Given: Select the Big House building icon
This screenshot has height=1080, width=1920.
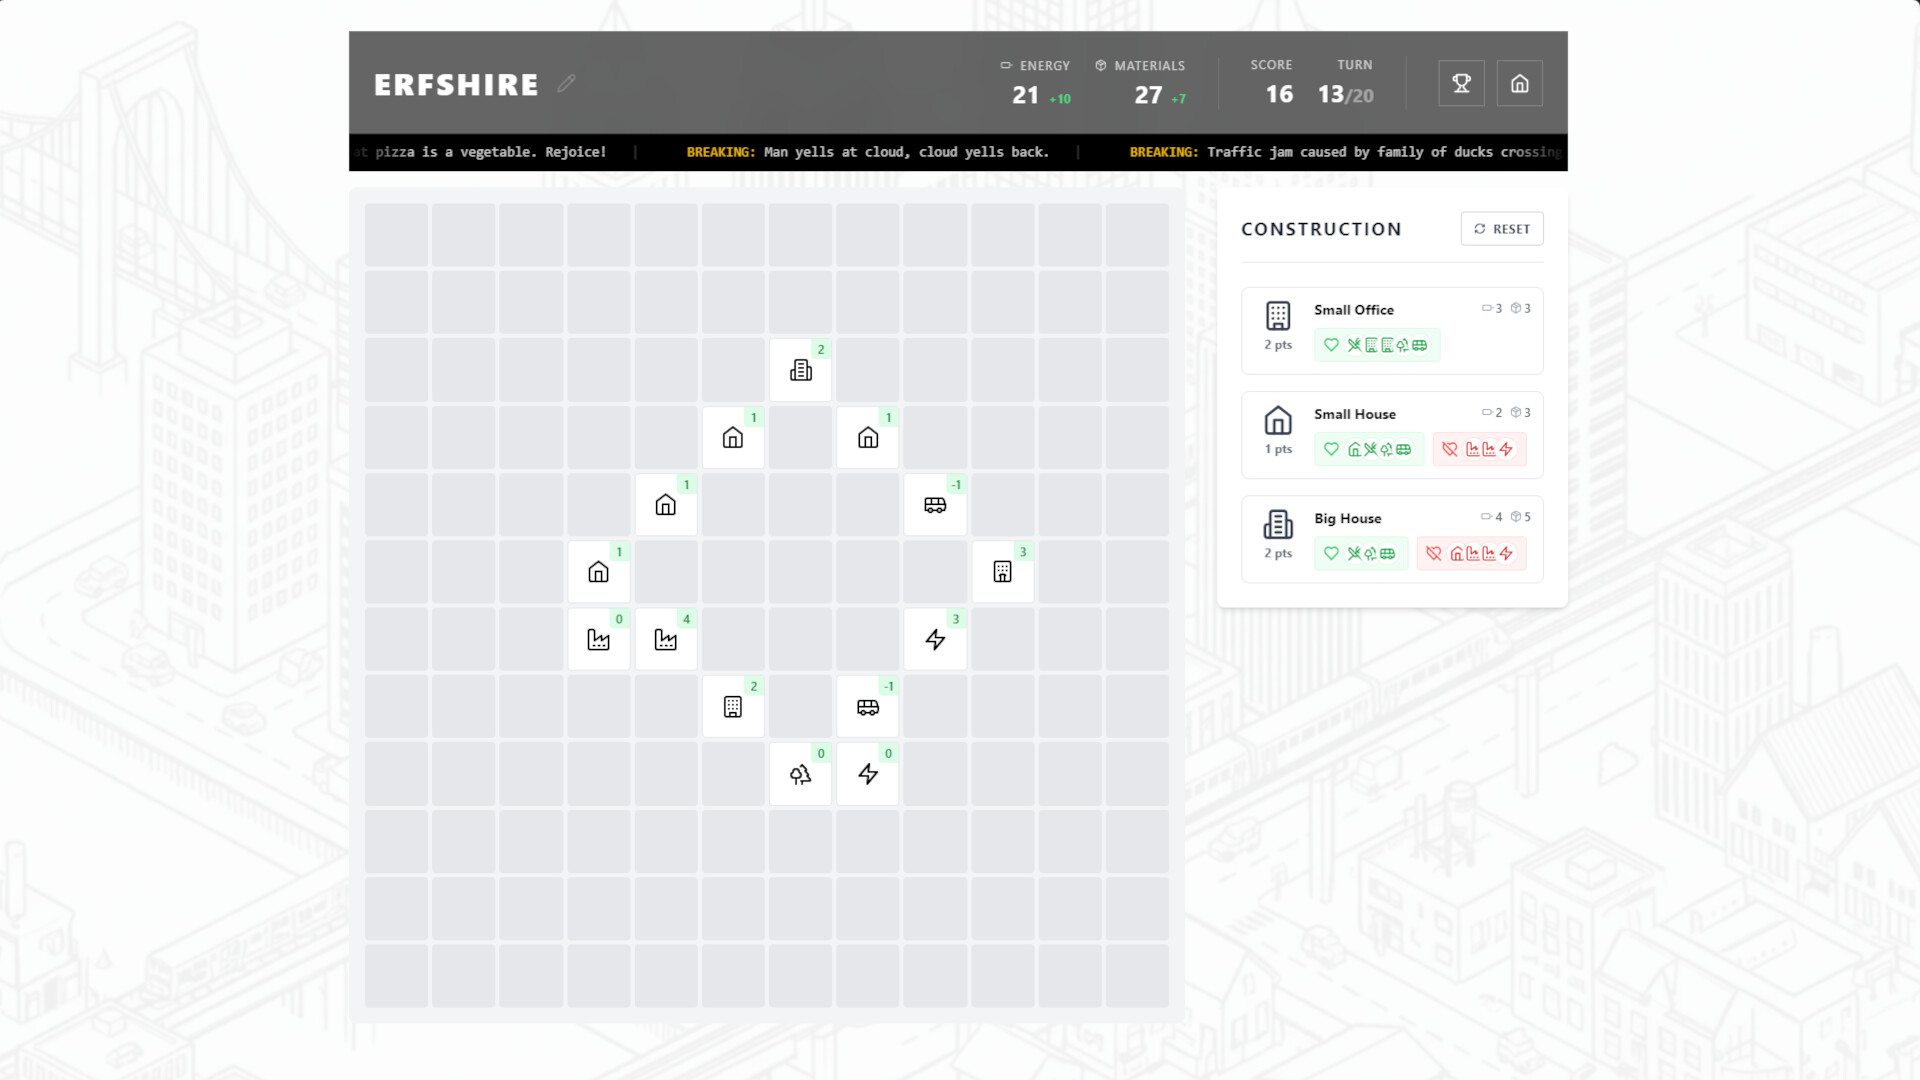Looking at the screenshot, I should point(1277,524).
